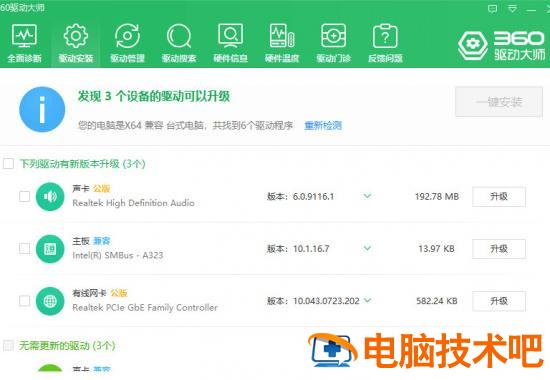Screen dimensions: 550x380
Task: Open 驱动门诊 first-aid icon
Action: pos(334,36)
